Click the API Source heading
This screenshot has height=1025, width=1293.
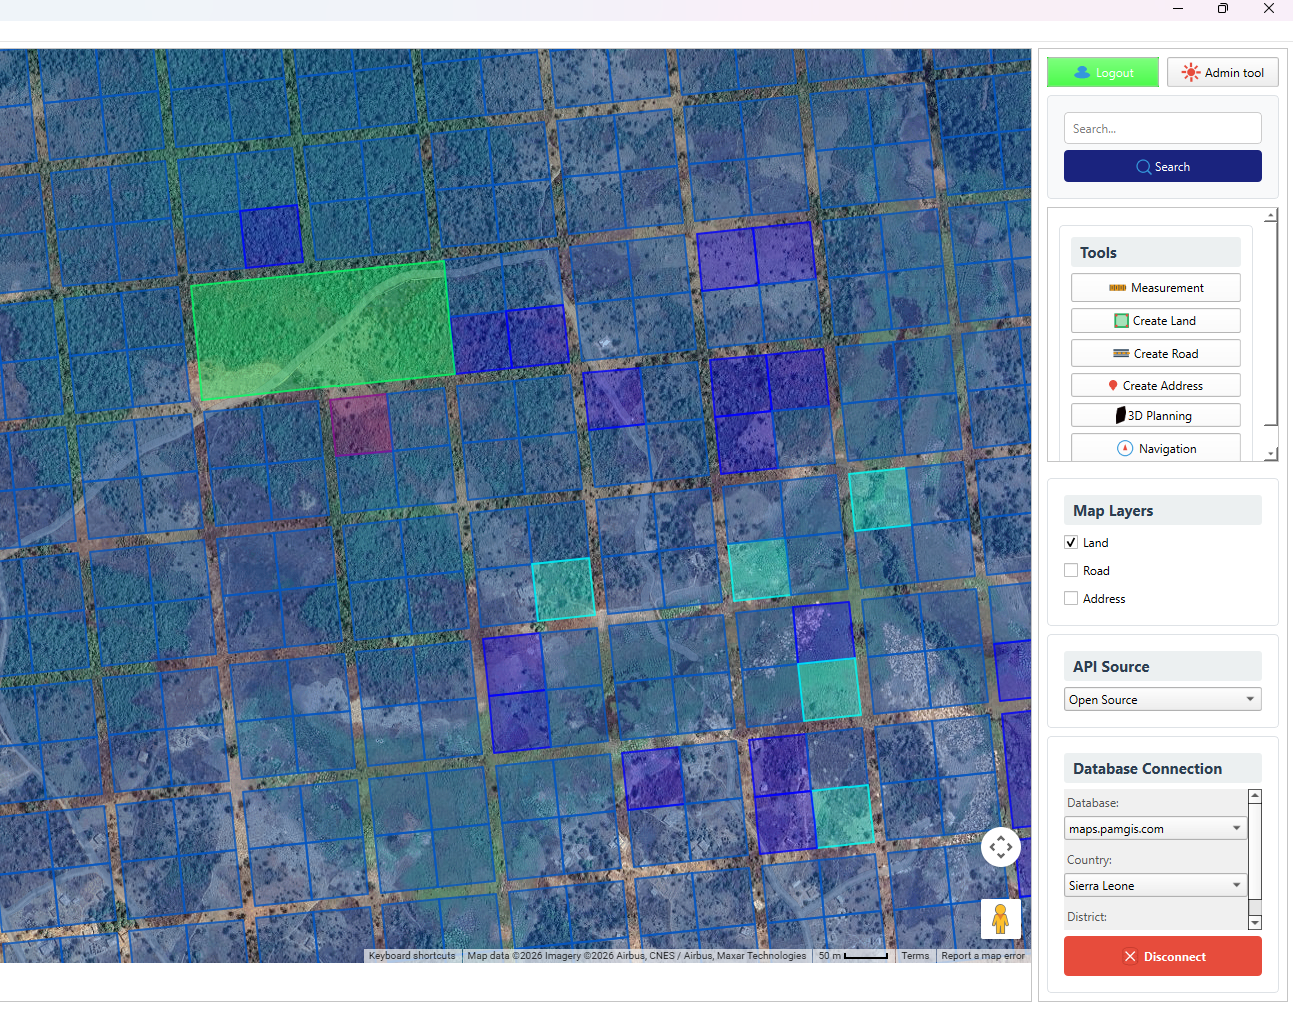click(x=1111, y=667)
